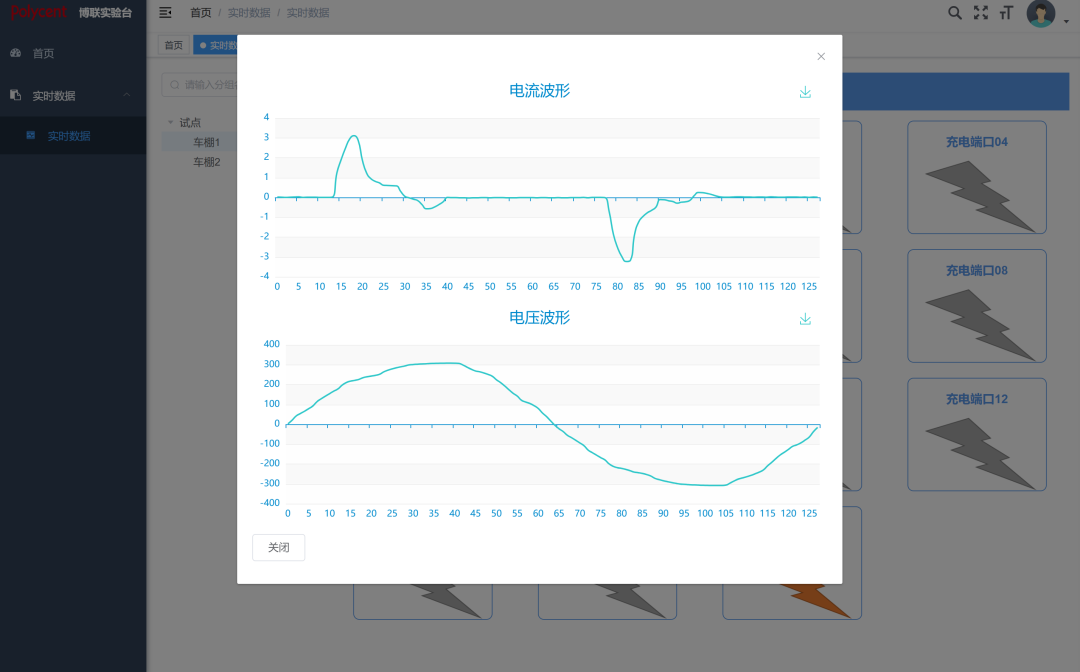The width and height of the screenshot is (1080, 672).
Task: Open the font size setting icon
Action: 1005,13
